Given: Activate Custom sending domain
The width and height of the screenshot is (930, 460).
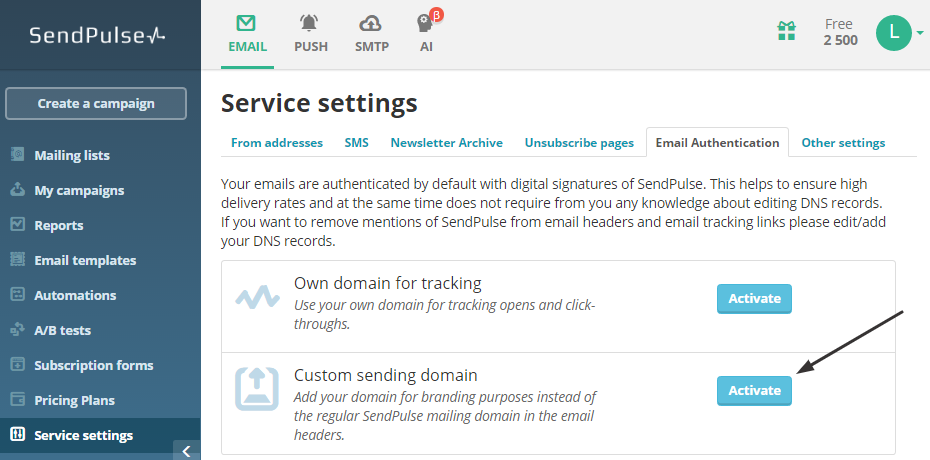Looking at the screenshot, I should 754,391.
